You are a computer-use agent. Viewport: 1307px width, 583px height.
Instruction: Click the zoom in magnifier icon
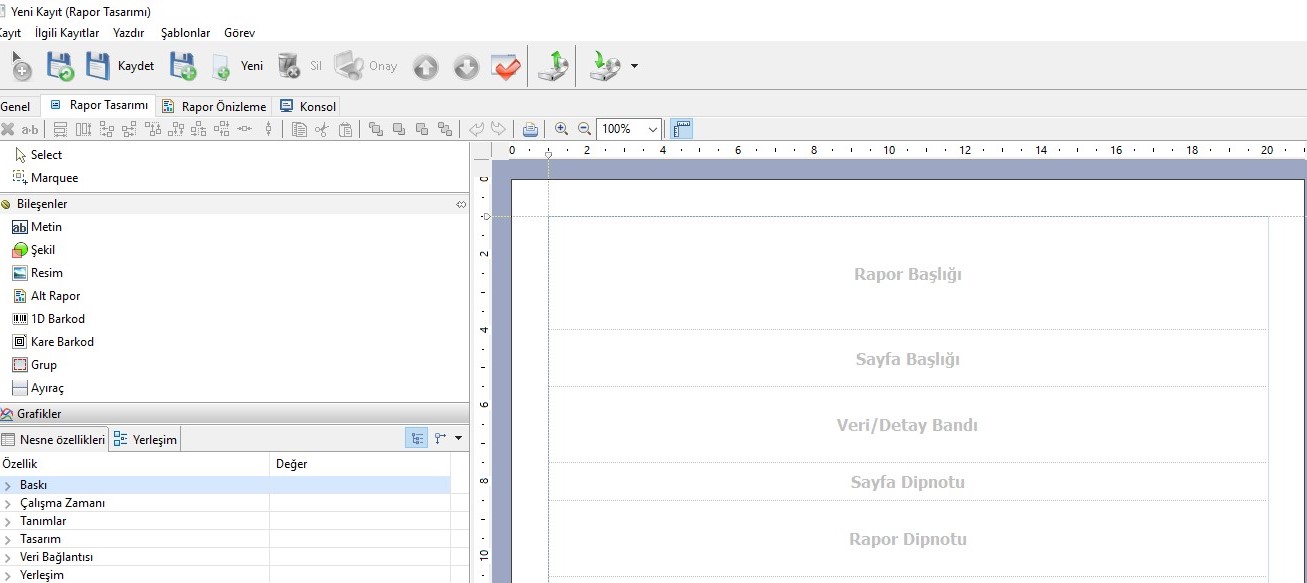click(x=561, y=129)
